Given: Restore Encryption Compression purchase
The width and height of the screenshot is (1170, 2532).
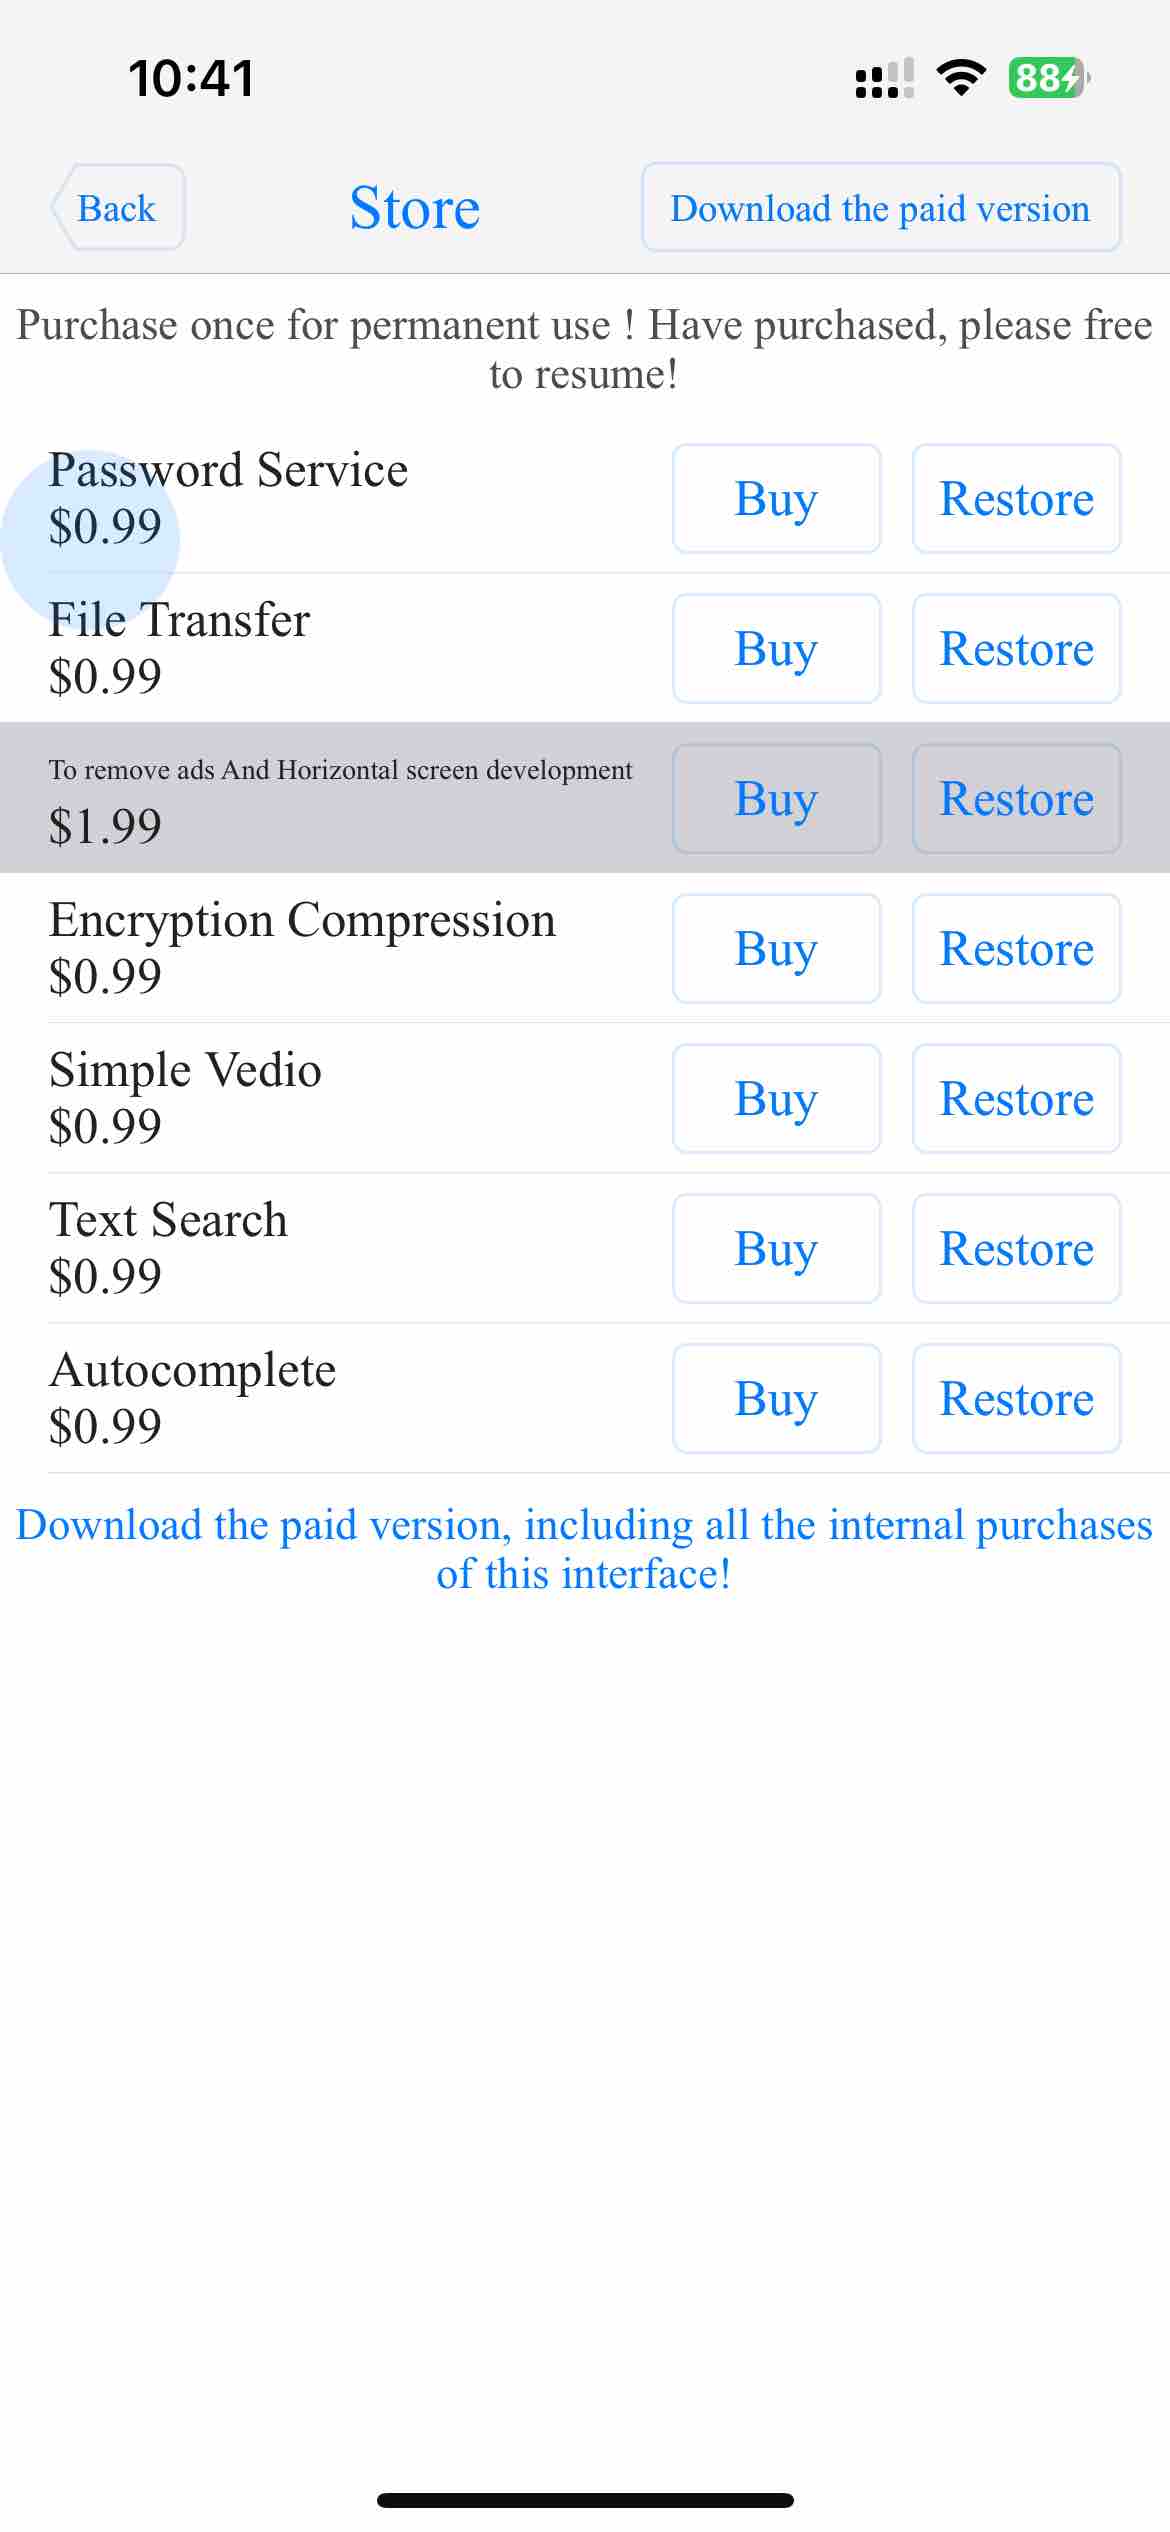Looking at the screenshot, I should point(1016,948).
